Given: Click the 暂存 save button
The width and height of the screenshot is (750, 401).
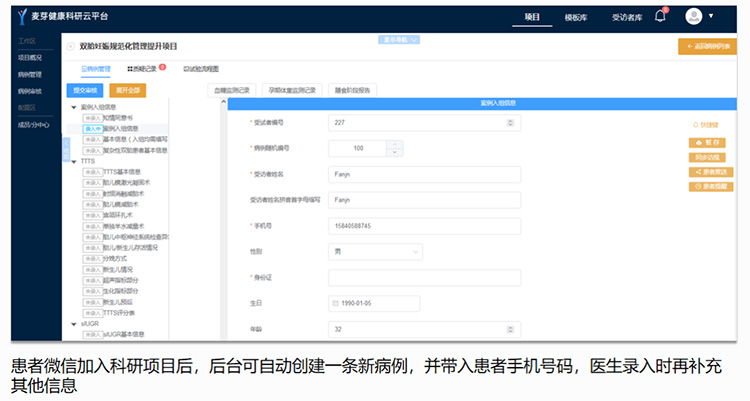Looking at the screenshot, I should click(707, 143).
